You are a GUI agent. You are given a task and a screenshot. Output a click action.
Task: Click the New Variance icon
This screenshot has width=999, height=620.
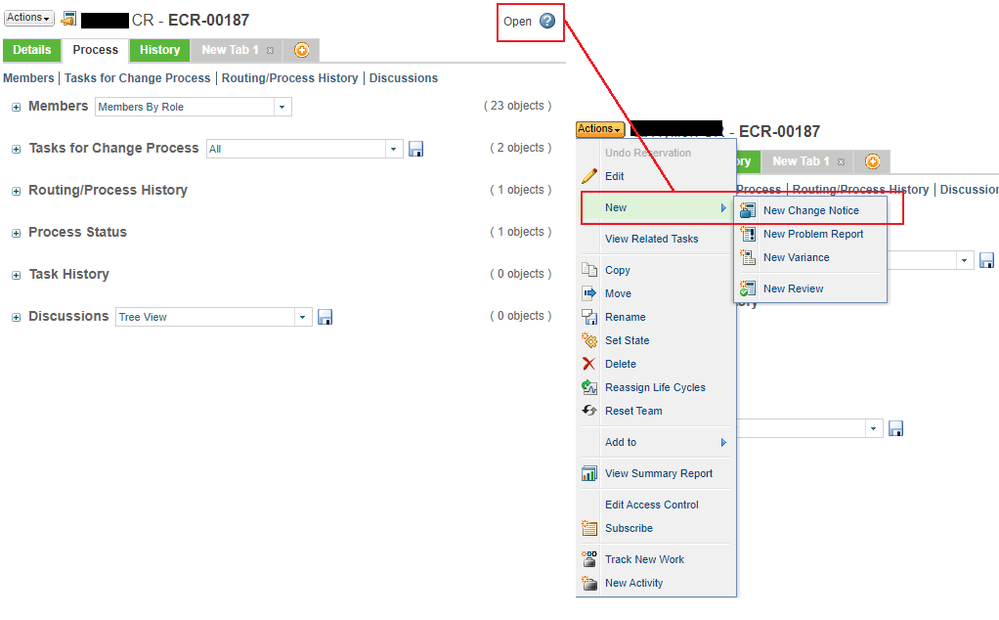[x=748, y=257]
